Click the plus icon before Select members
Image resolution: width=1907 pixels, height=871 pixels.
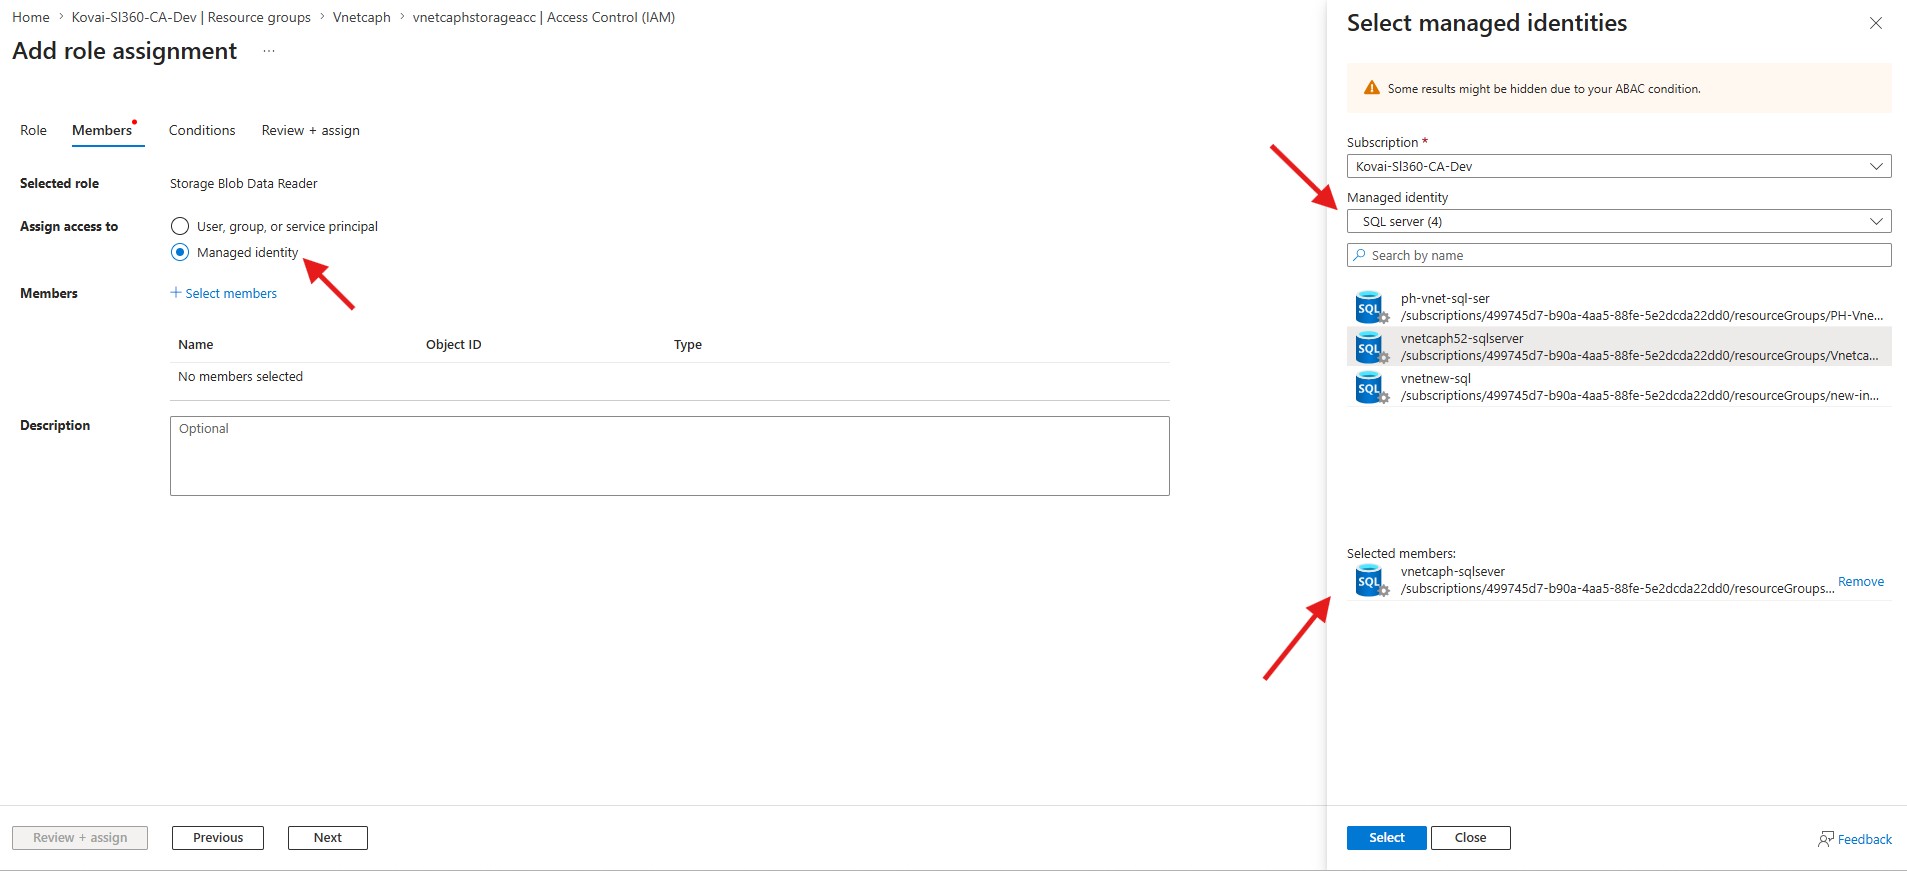[x=176, y=292]
